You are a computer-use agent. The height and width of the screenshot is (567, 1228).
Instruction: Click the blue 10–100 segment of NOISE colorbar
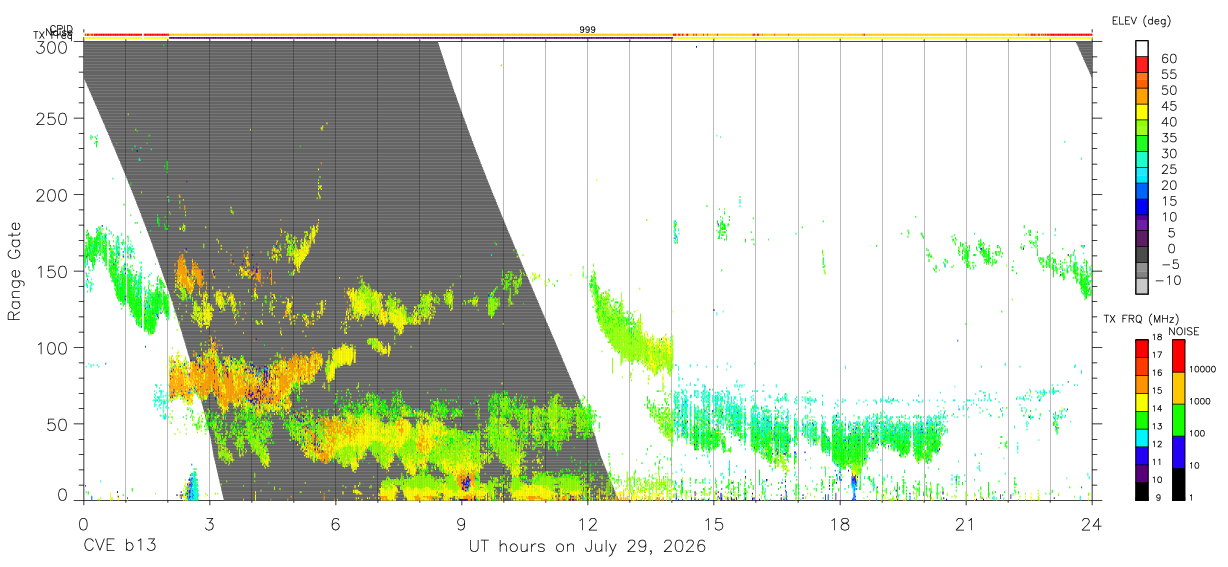(x=1179, y=452)
